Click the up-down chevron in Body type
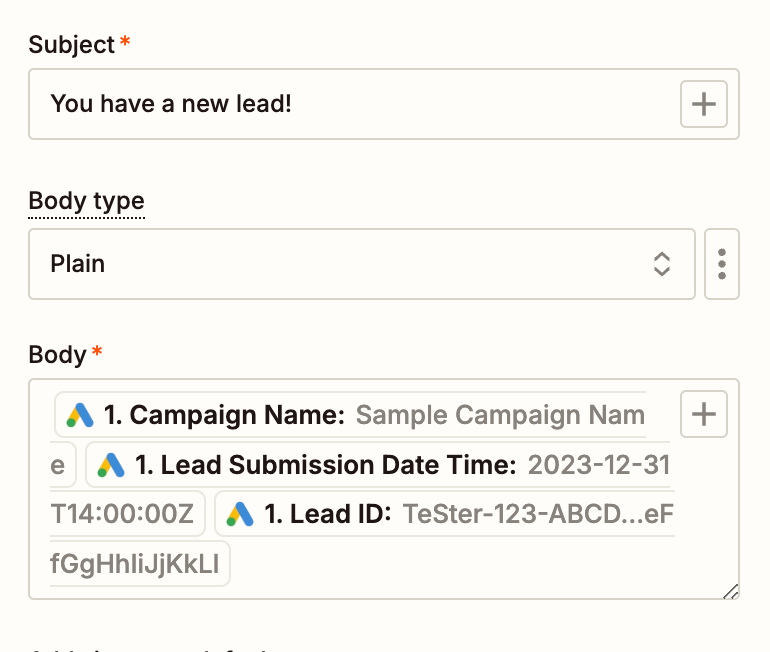The height and width of the screenshot is (652, 770). [661, 264]
